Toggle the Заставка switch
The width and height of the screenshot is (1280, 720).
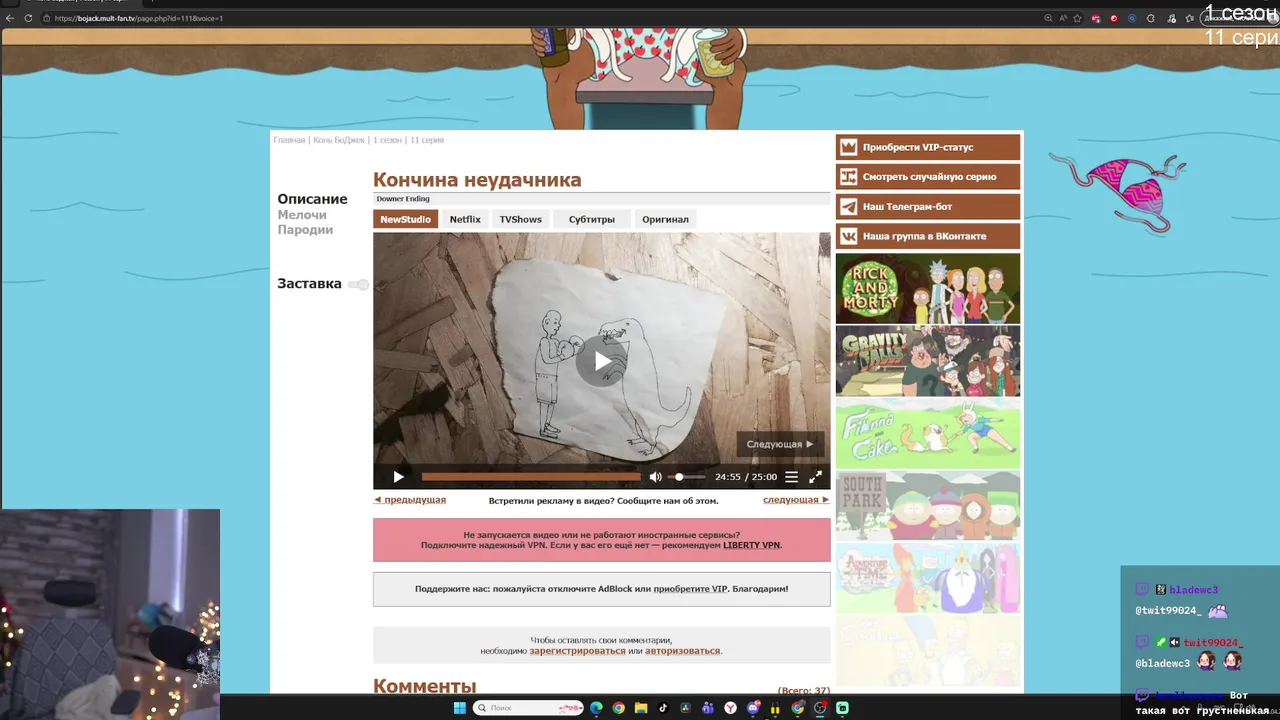pyautogui.click(x=358, y=285)
